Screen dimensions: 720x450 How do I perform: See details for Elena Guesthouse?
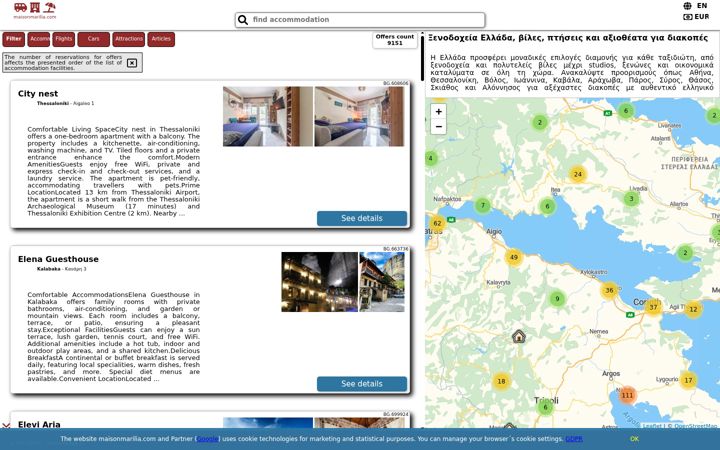click(362, 384)
